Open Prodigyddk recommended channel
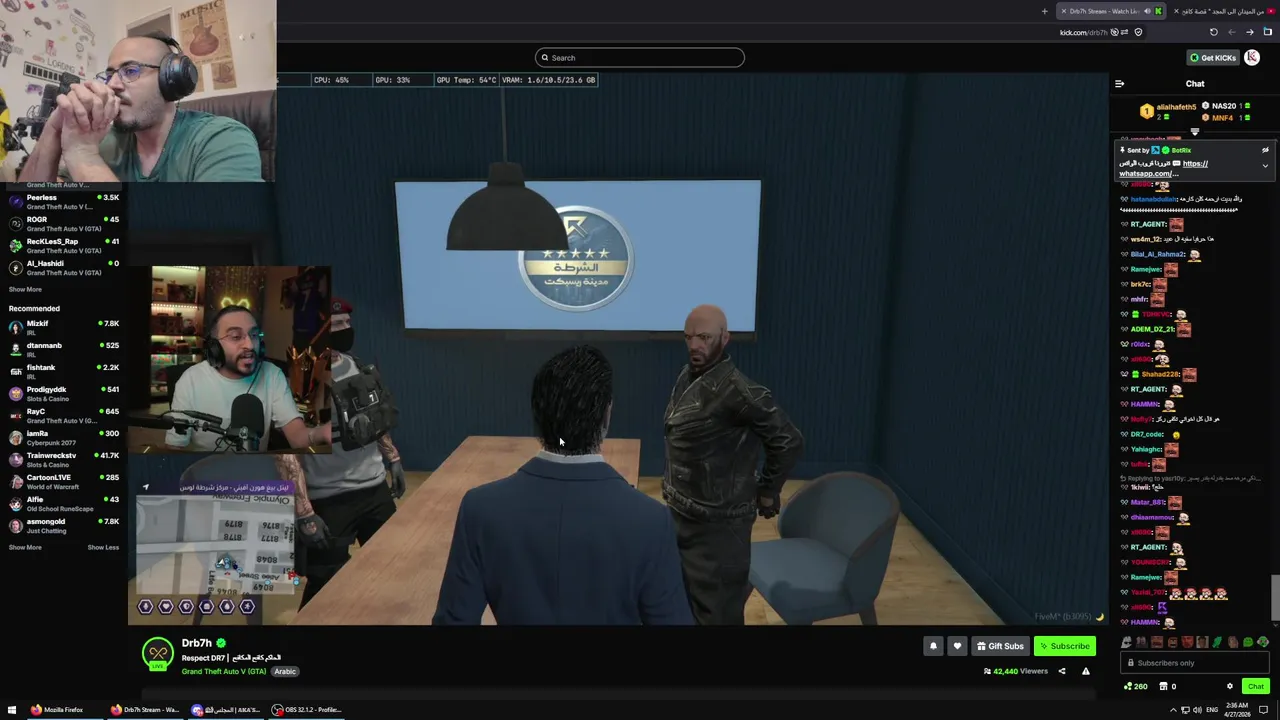The height and width of the screenshot is (720, 1280). pyautogui.click(x=64, y=393)
